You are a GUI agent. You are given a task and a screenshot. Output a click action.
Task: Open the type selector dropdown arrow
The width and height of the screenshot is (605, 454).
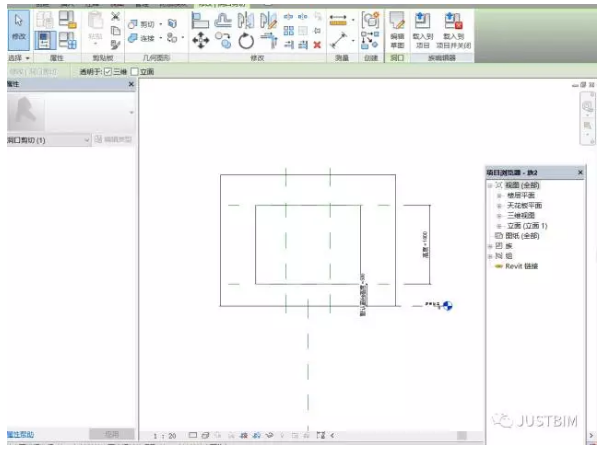(132, 113)
